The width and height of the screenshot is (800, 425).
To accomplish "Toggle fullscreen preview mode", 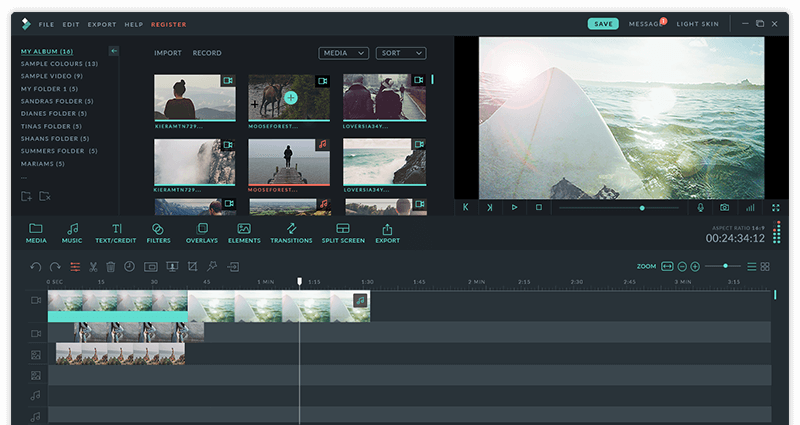I will (x=775, y=208).
